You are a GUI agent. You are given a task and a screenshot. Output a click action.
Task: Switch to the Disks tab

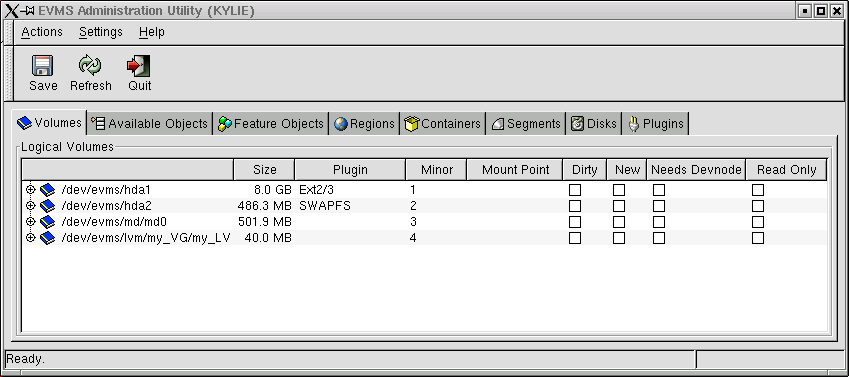click(593, 124)
